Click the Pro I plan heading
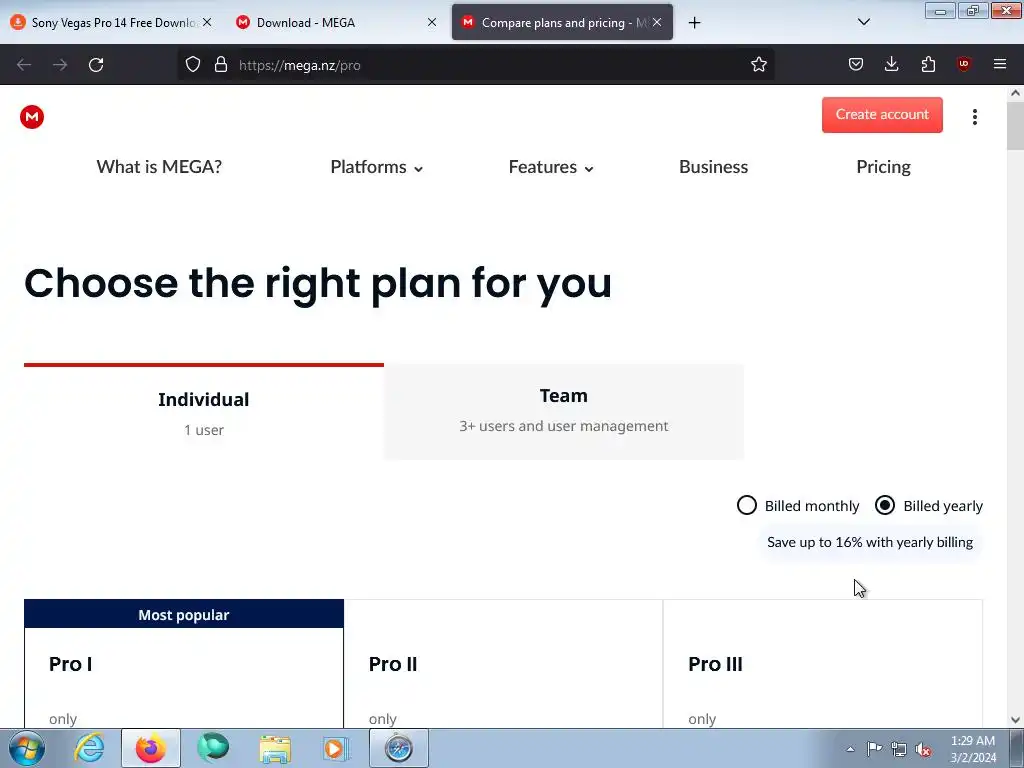The width and height of the screenshot is (1024, 768). 71,664
